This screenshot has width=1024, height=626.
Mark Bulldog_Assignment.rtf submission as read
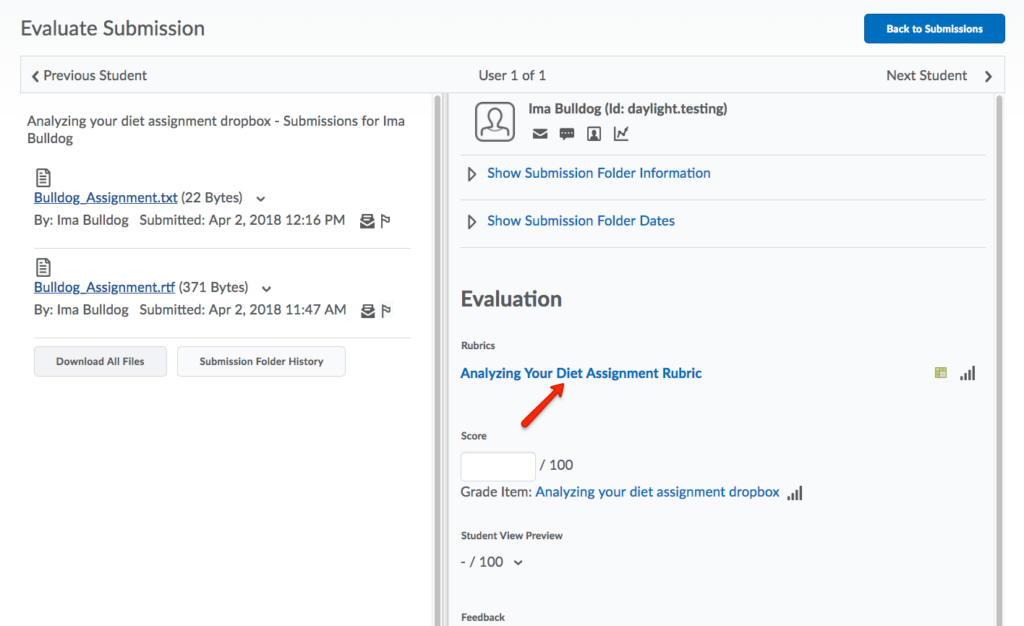click(367, 310)
